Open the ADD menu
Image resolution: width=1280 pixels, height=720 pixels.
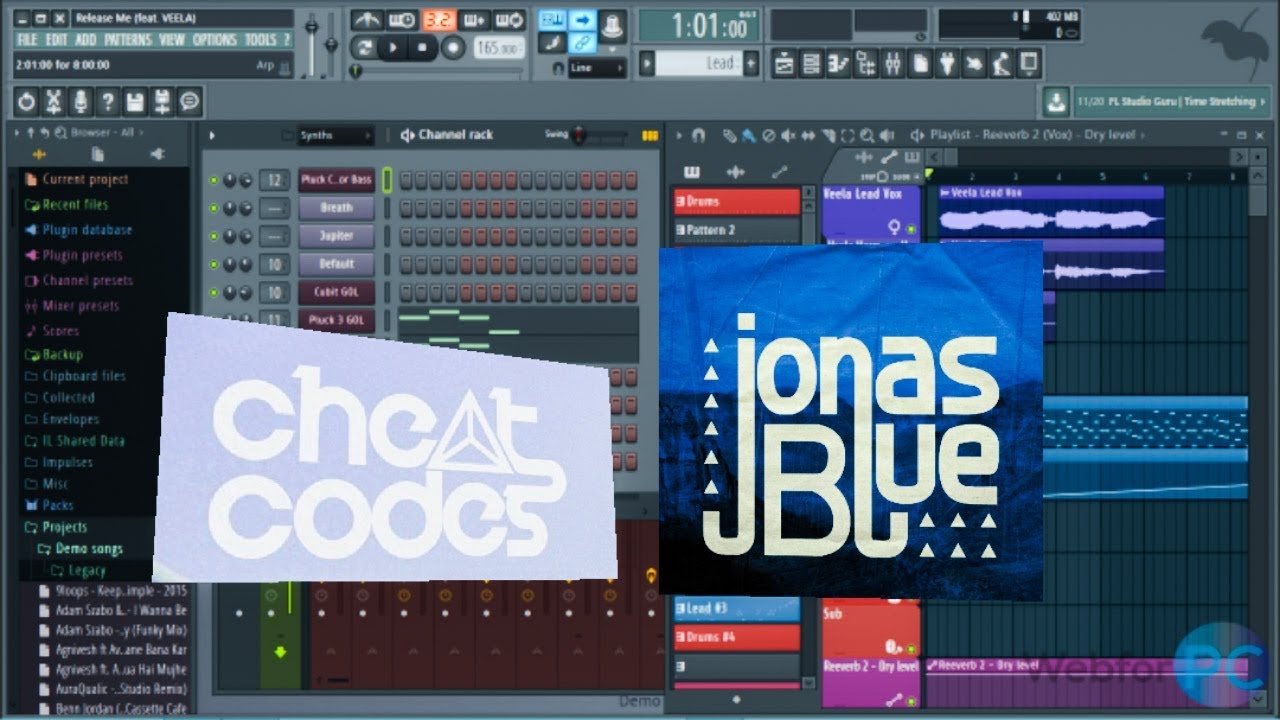[86, 40]
